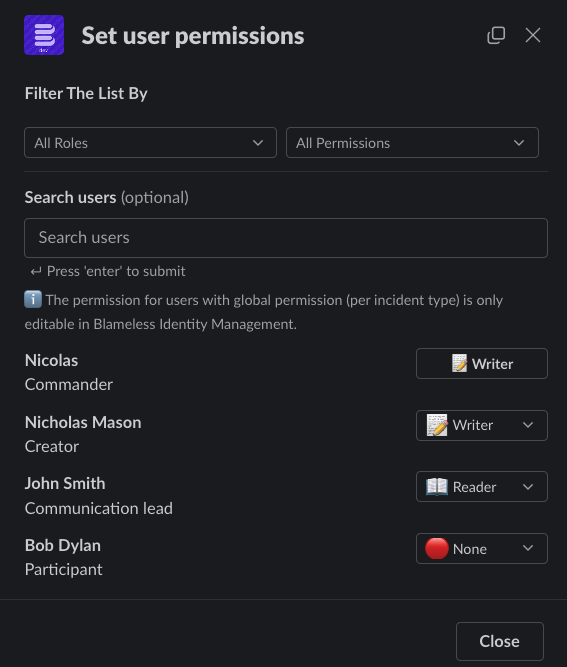Click the red circle icon for Bob Dylan
The width and height of the screenshot is (567, 667).
437,548
